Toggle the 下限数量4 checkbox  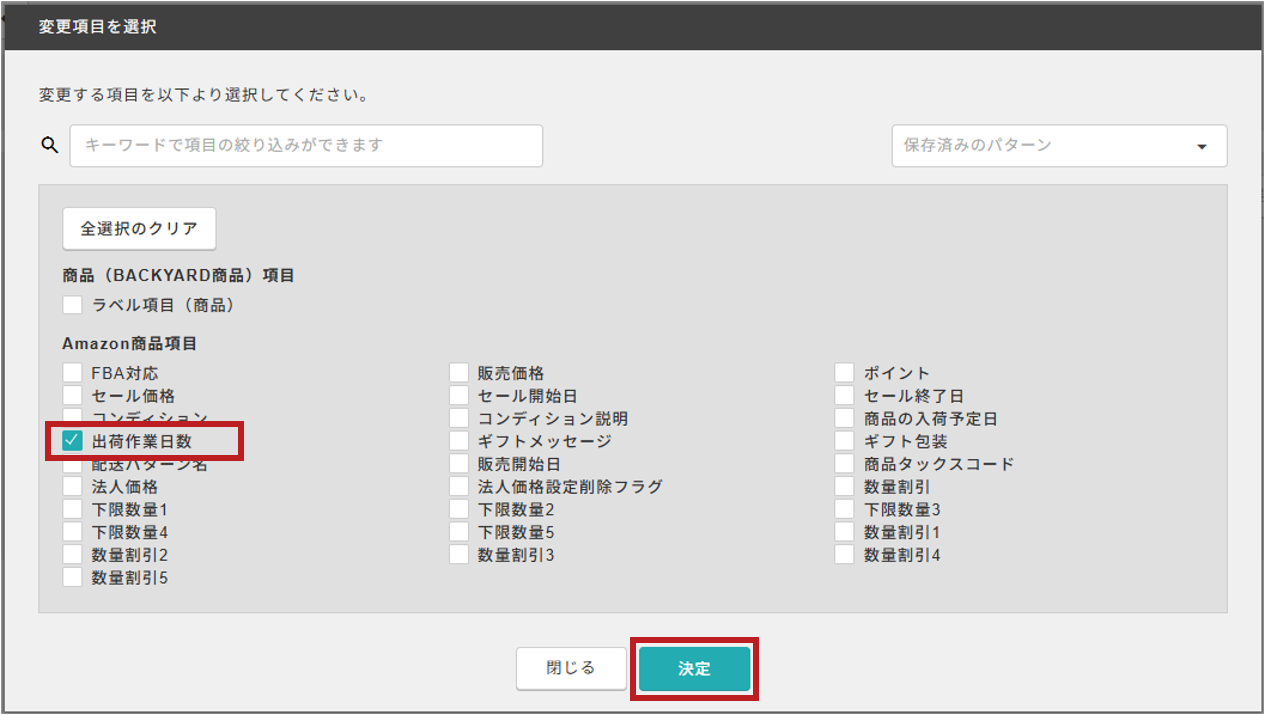tap(72, 532)
